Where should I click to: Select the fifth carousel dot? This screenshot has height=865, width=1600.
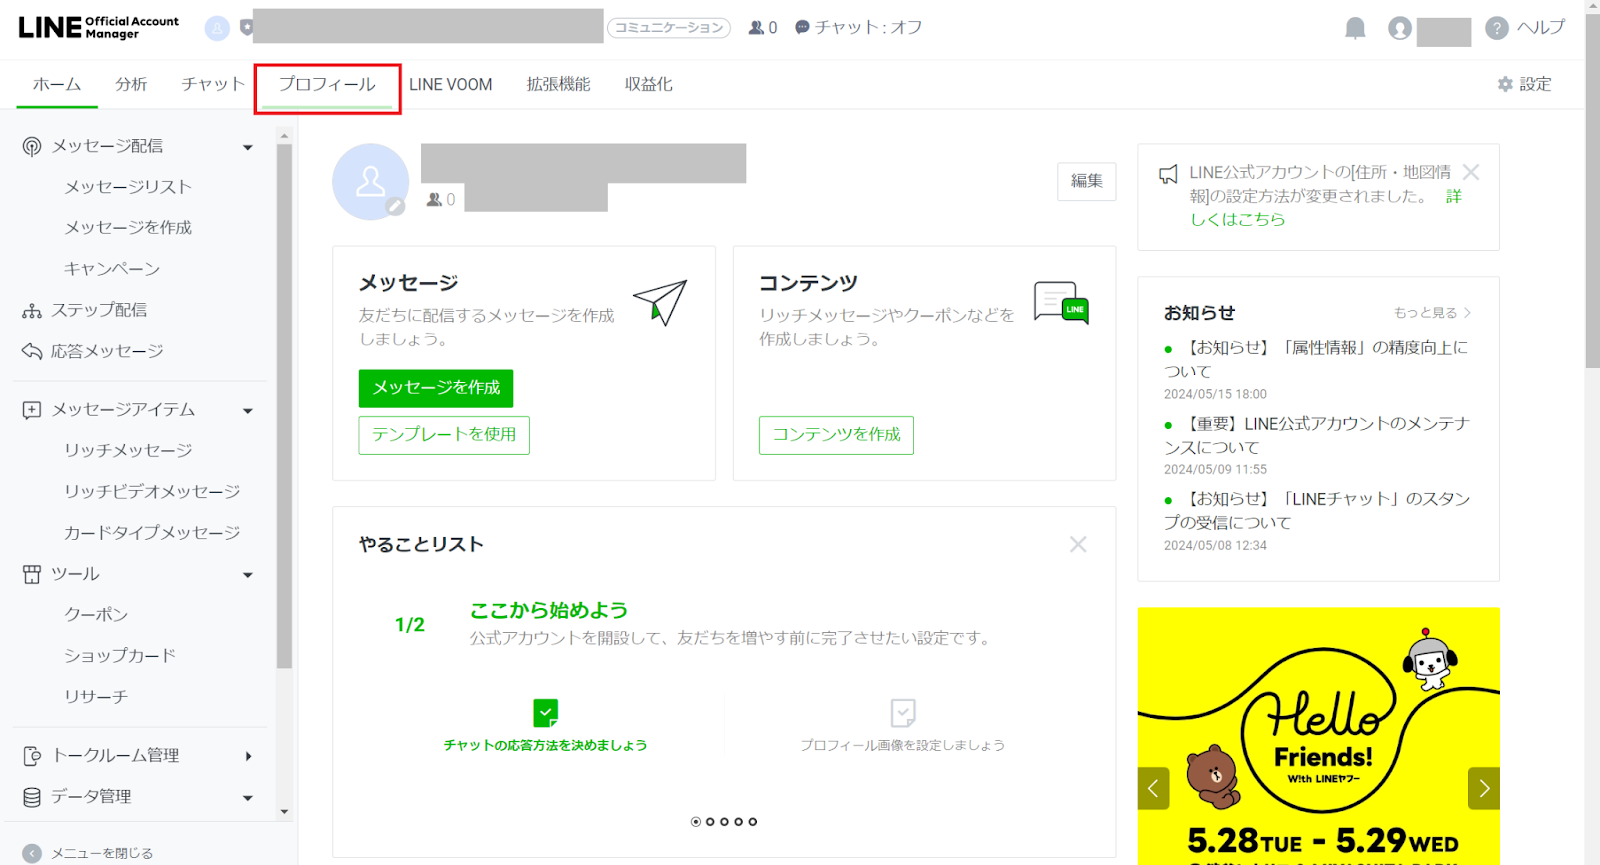point(753,822)
